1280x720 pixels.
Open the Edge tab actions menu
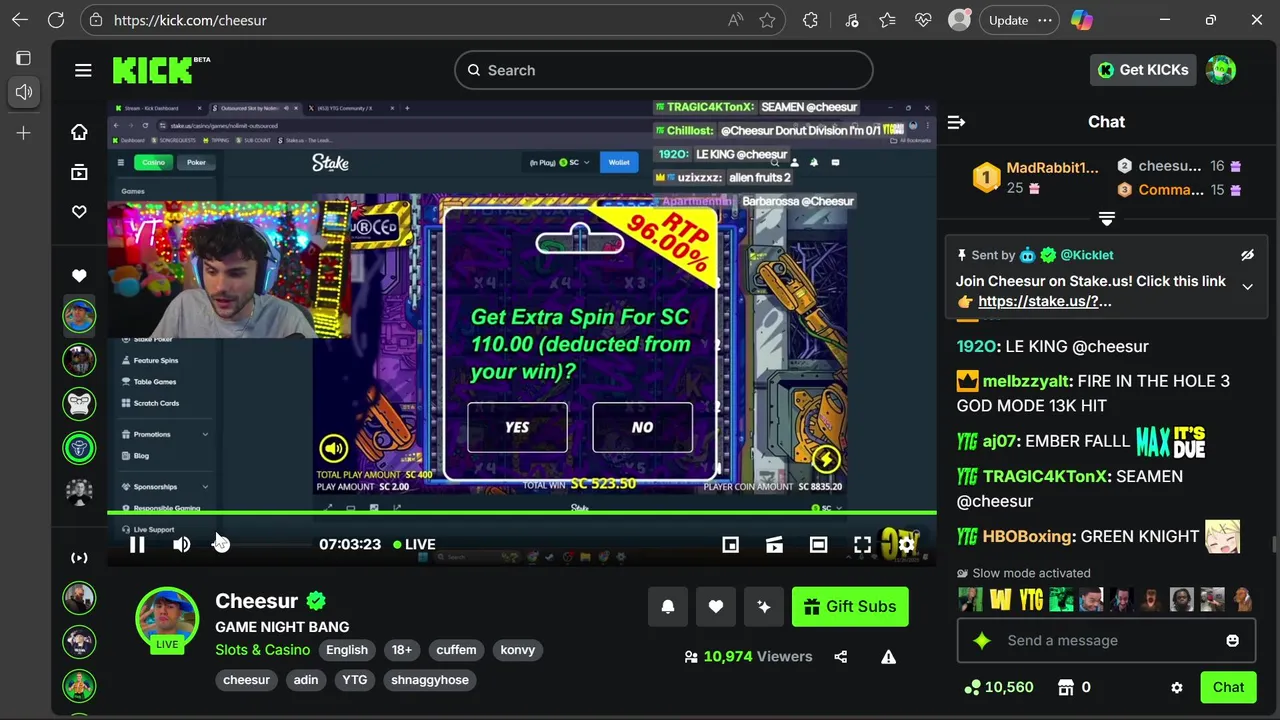24,58
